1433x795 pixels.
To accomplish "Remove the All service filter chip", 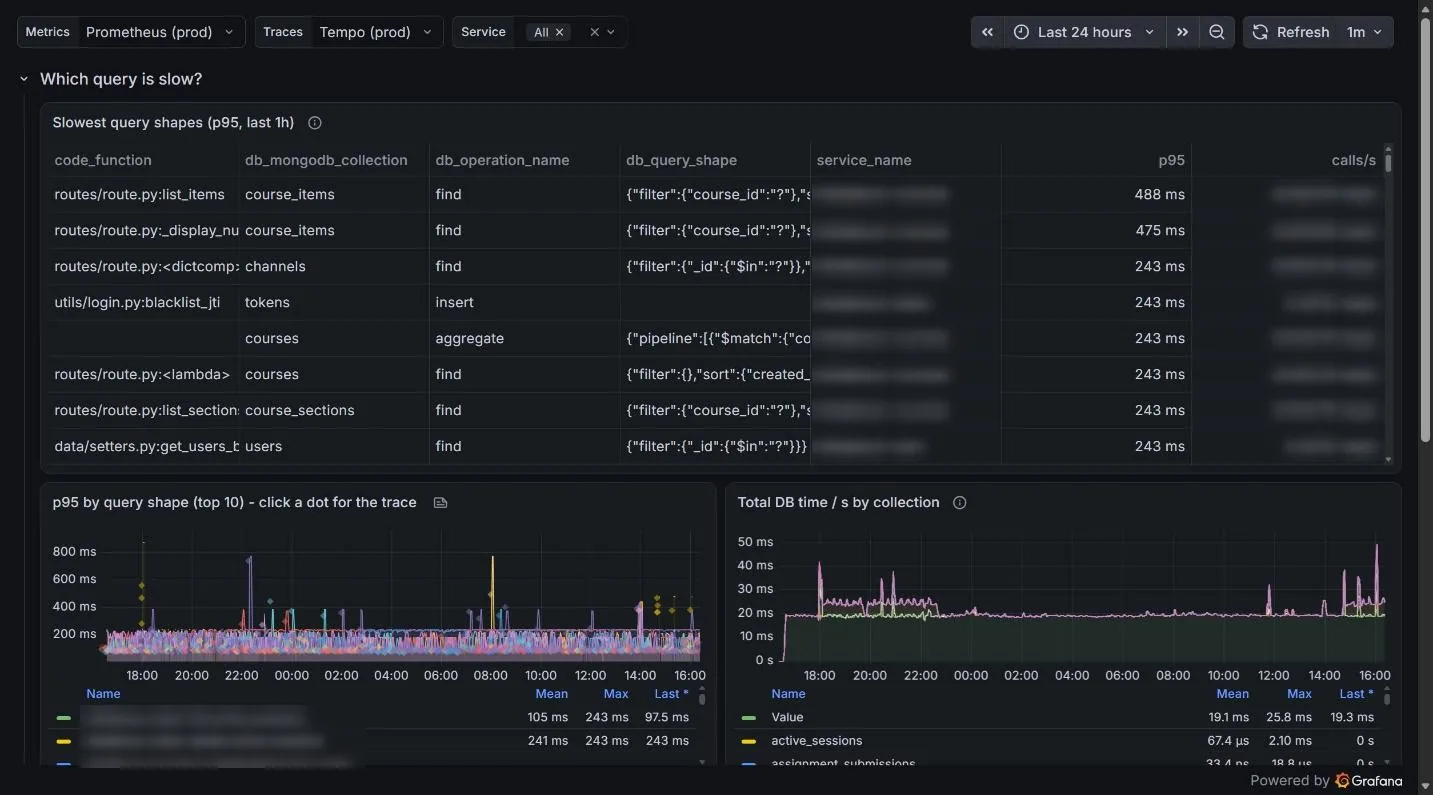I will tap(560, 32).
